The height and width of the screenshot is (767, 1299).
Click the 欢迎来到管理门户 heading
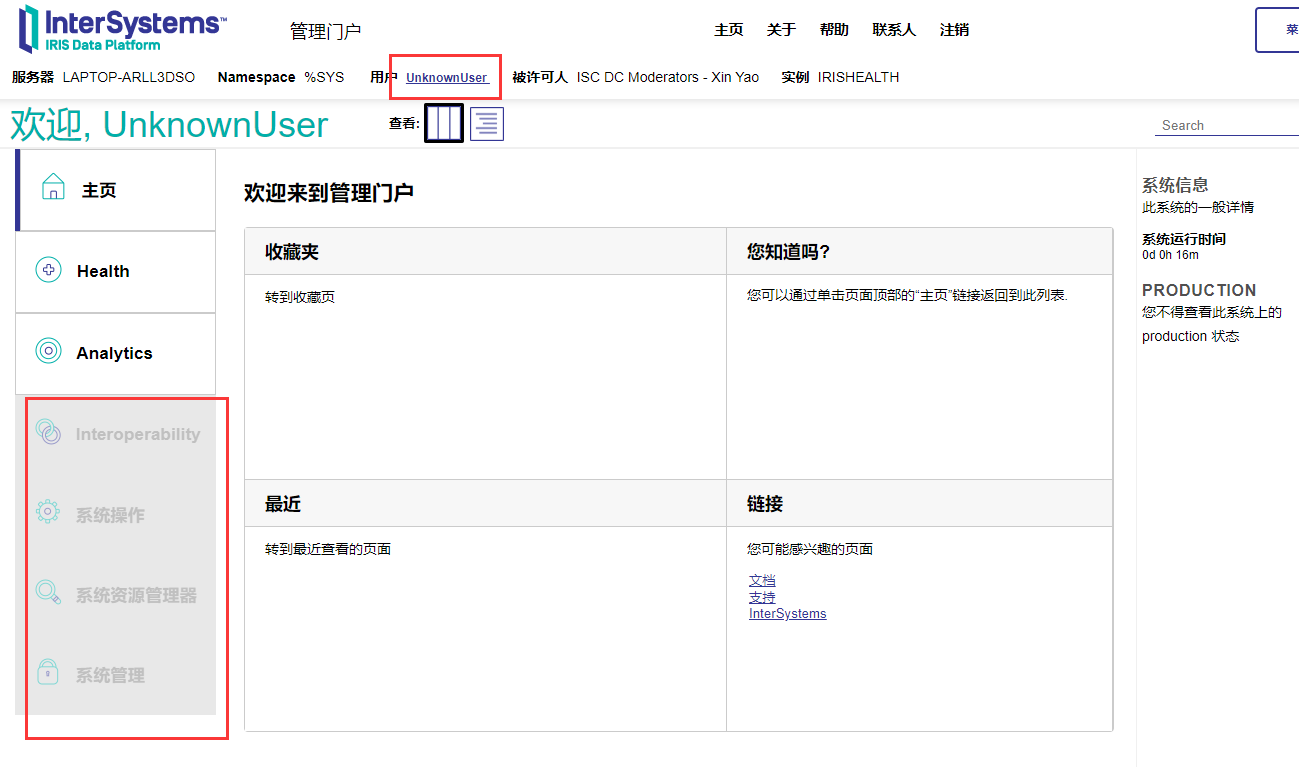(x=329, y=193)
